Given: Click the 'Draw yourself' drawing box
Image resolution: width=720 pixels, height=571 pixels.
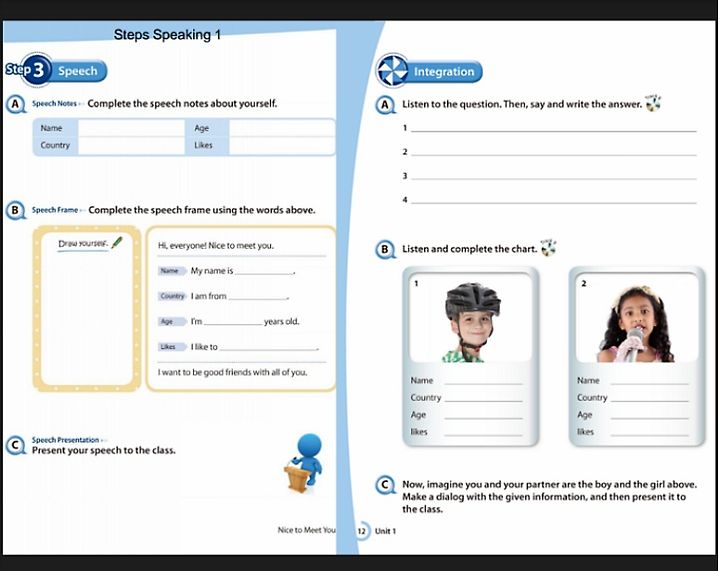Looking at the screenshot, I should [87, 309].
